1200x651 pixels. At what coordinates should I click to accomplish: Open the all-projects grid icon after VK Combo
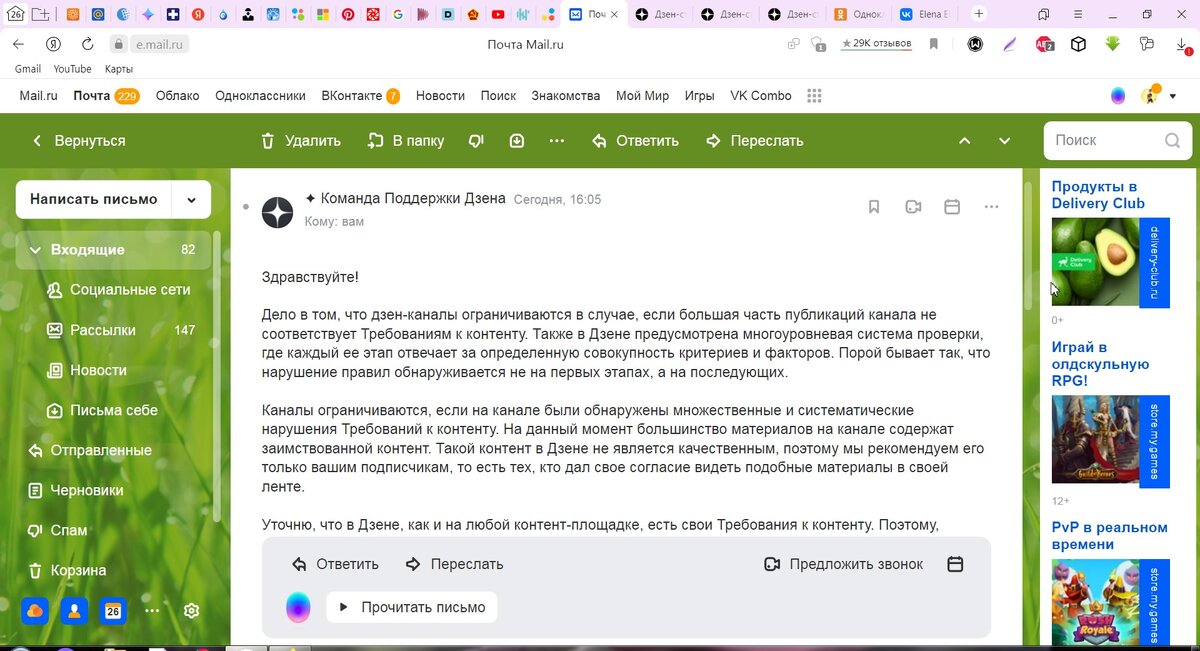(814, 96)
